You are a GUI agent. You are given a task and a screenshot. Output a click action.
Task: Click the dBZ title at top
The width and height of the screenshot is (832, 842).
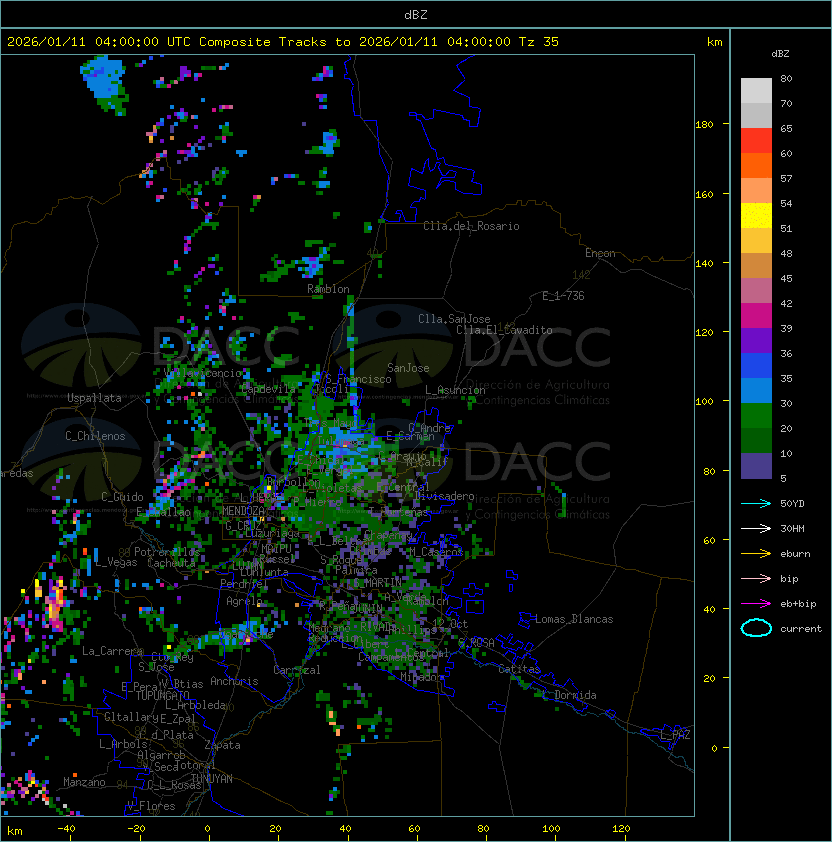(416, 15)
